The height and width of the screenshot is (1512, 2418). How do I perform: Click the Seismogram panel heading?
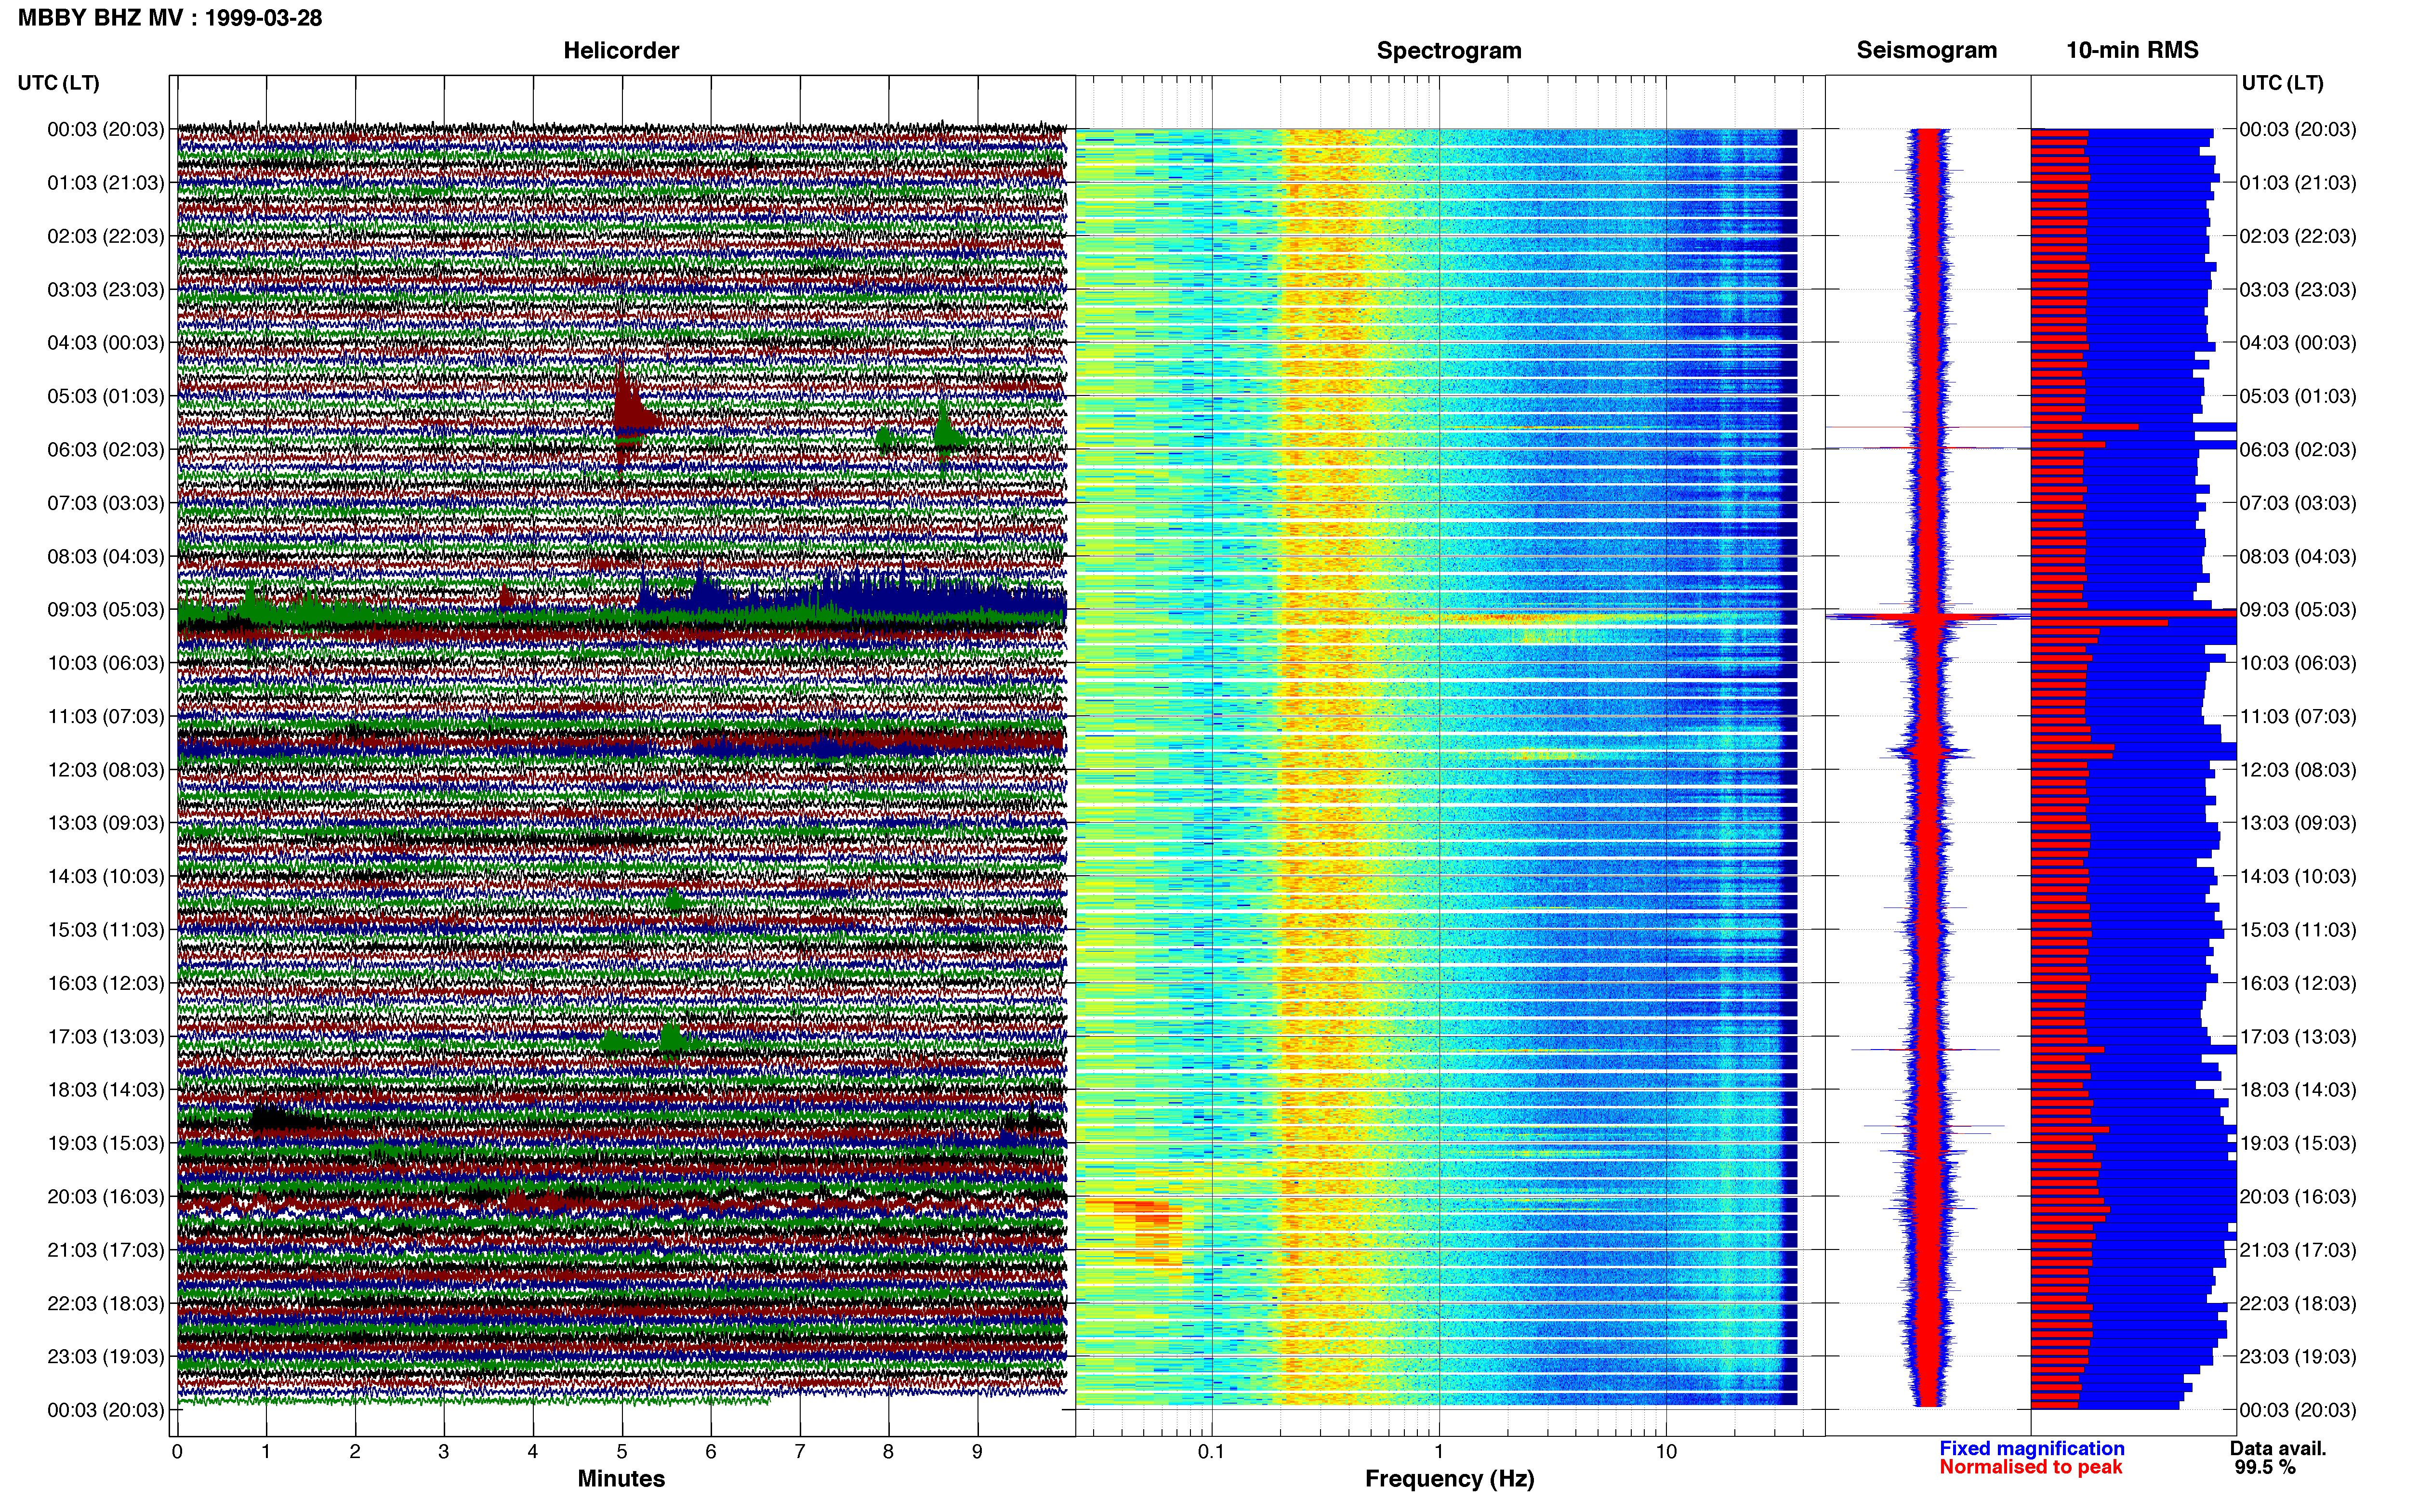click(x=1926, y=50)
